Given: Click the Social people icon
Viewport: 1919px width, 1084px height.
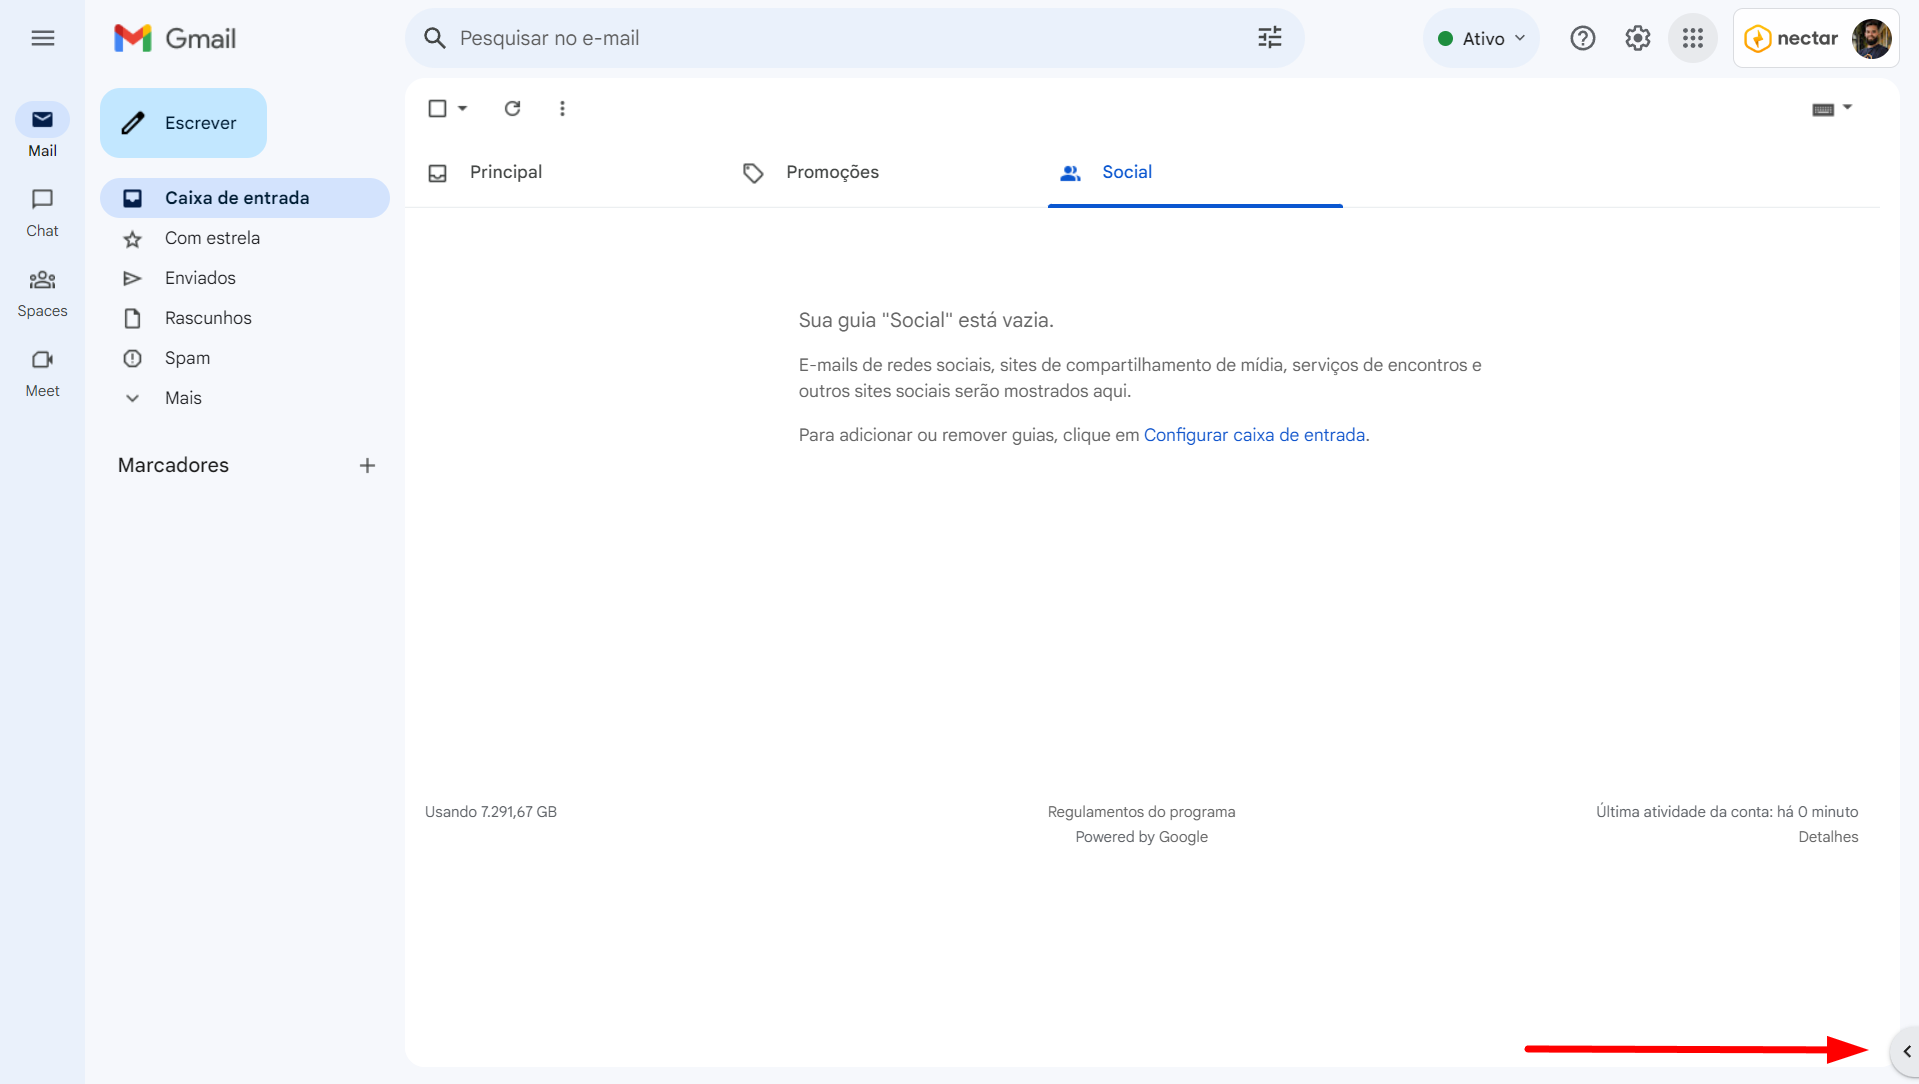Looking at the screenshot, I should (x=1070, y=173).
